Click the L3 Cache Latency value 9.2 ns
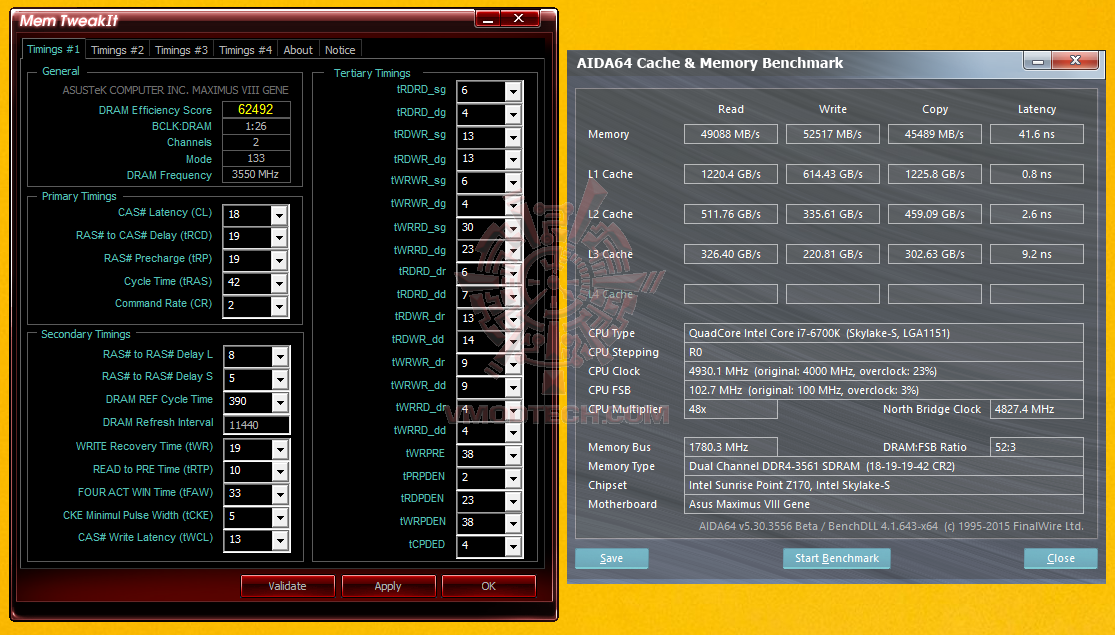This screenshot has width=1115, height=635. click(1037, 254)
